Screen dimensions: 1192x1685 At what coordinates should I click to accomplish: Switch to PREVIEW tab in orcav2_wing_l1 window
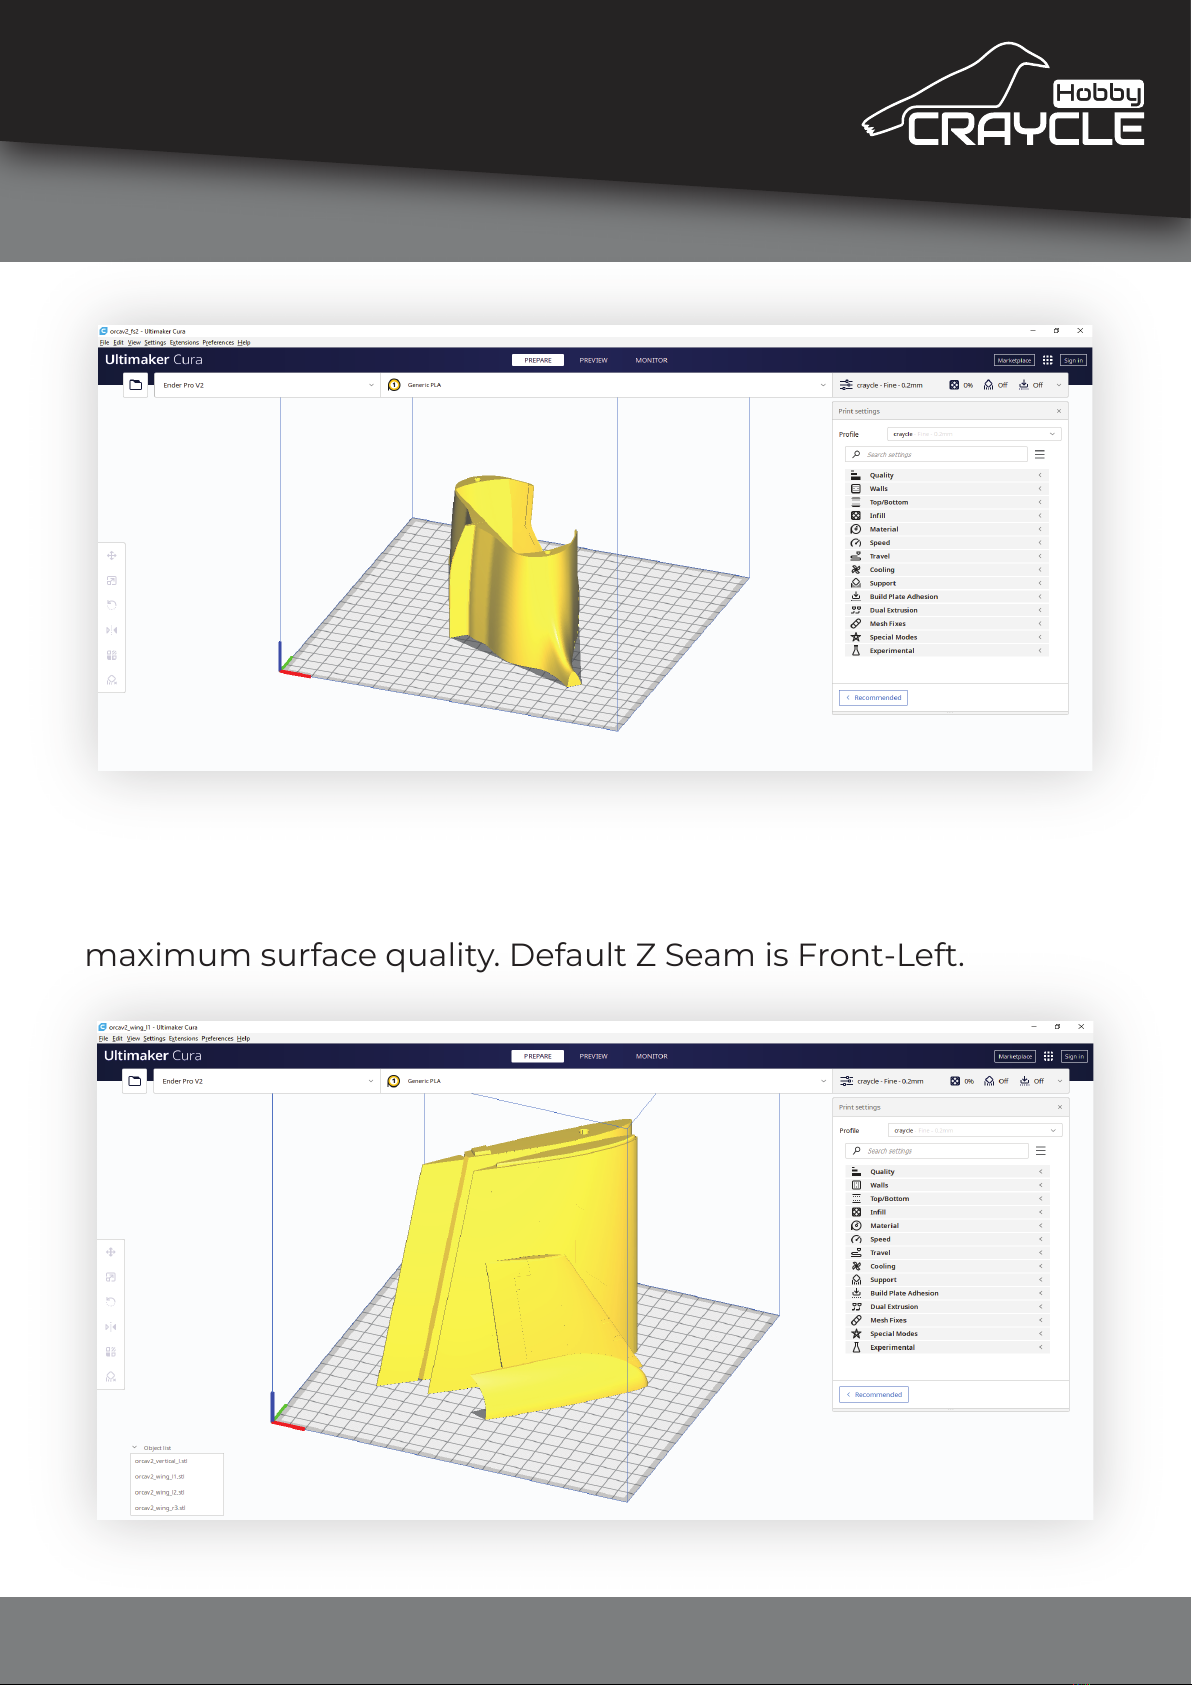tap(593, 1056)
